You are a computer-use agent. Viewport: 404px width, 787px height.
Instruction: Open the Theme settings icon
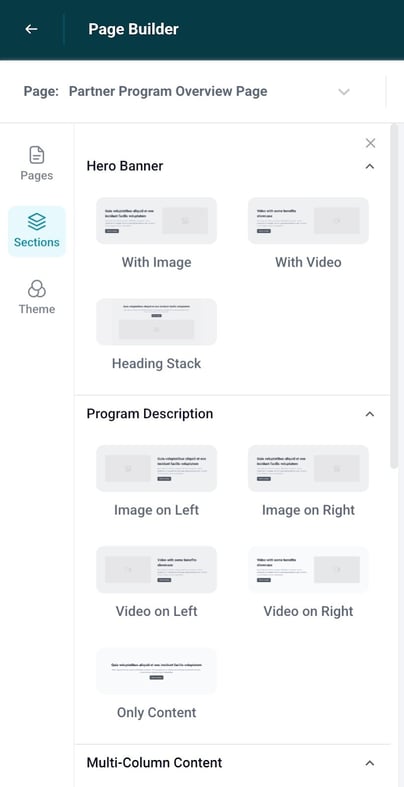coord(37,289)
